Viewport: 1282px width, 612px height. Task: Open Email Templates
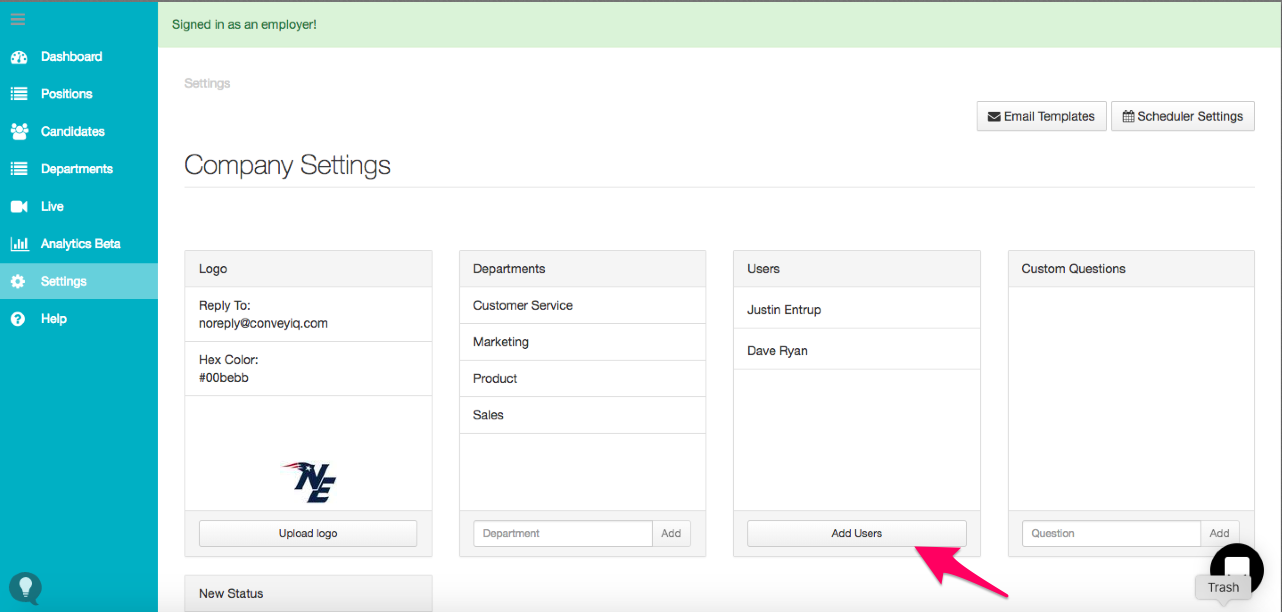1041,116
